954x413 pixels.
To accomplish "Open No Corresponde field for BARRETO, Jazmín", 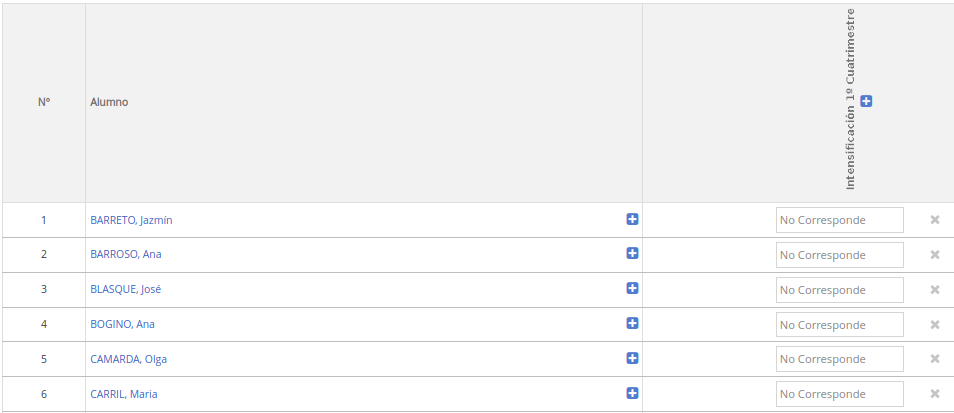I will tap(840, 220).
